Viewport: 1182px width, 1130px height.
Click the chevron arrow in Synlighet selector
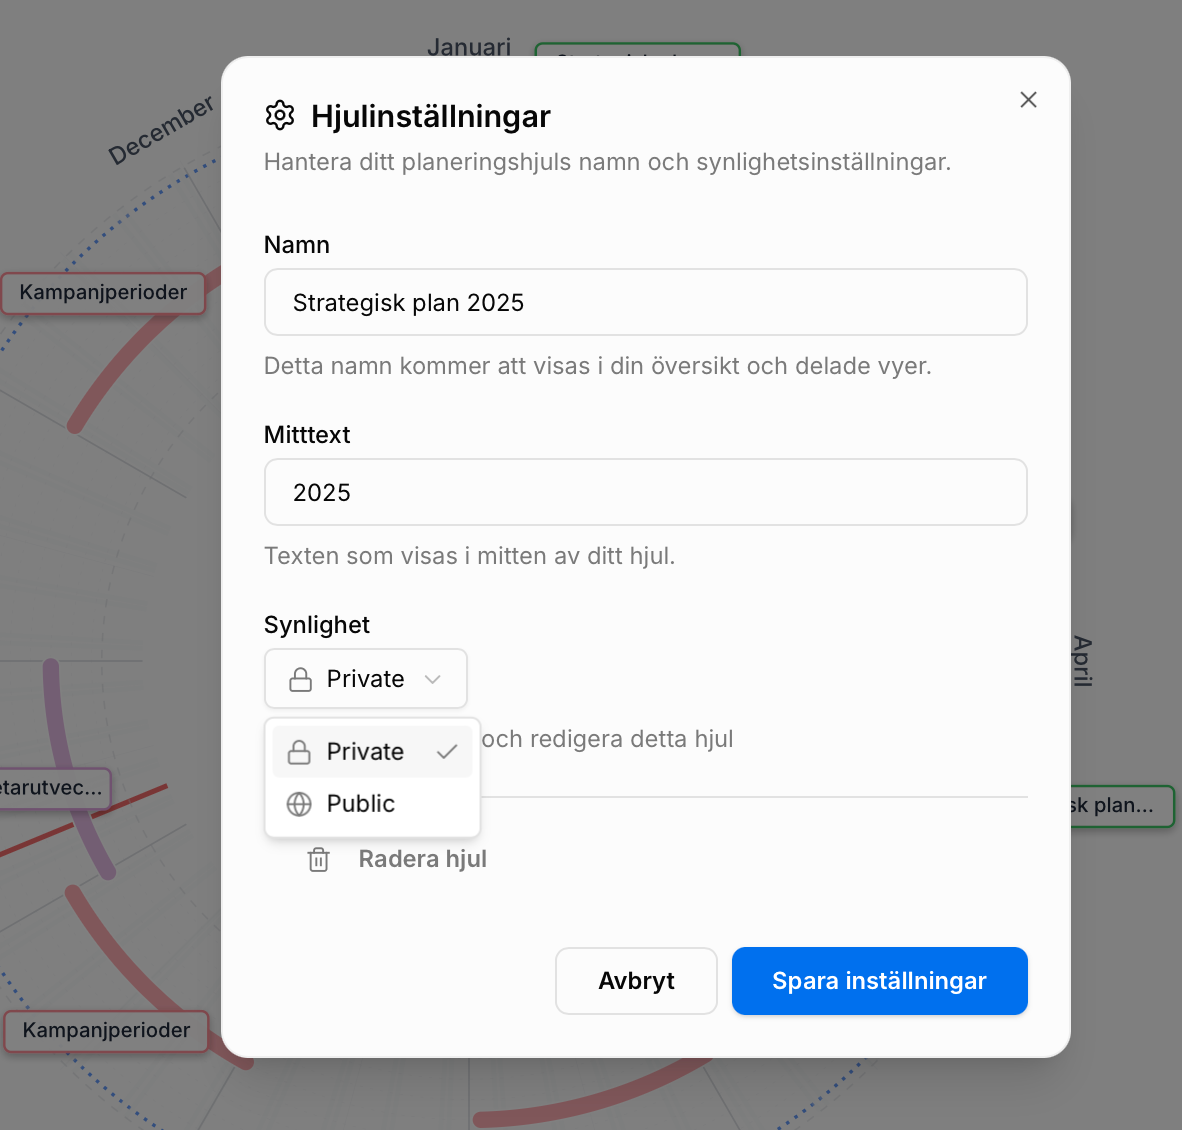[x=433, y=679]
